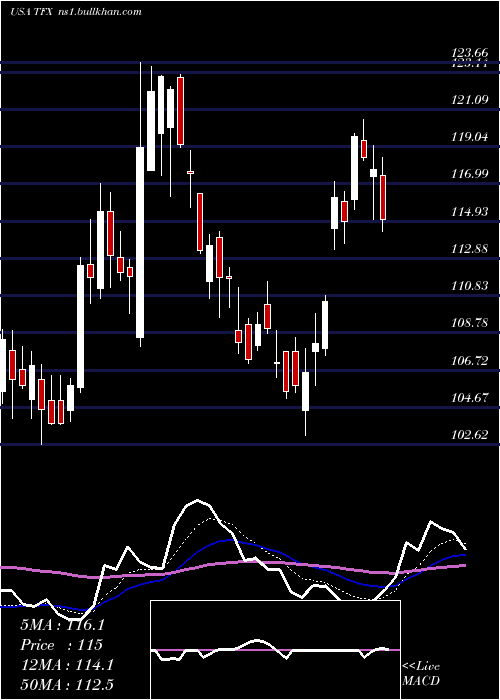Click the 119.04 price level label
The width and height of the screenshot is (500, 700).
point(470,137)
